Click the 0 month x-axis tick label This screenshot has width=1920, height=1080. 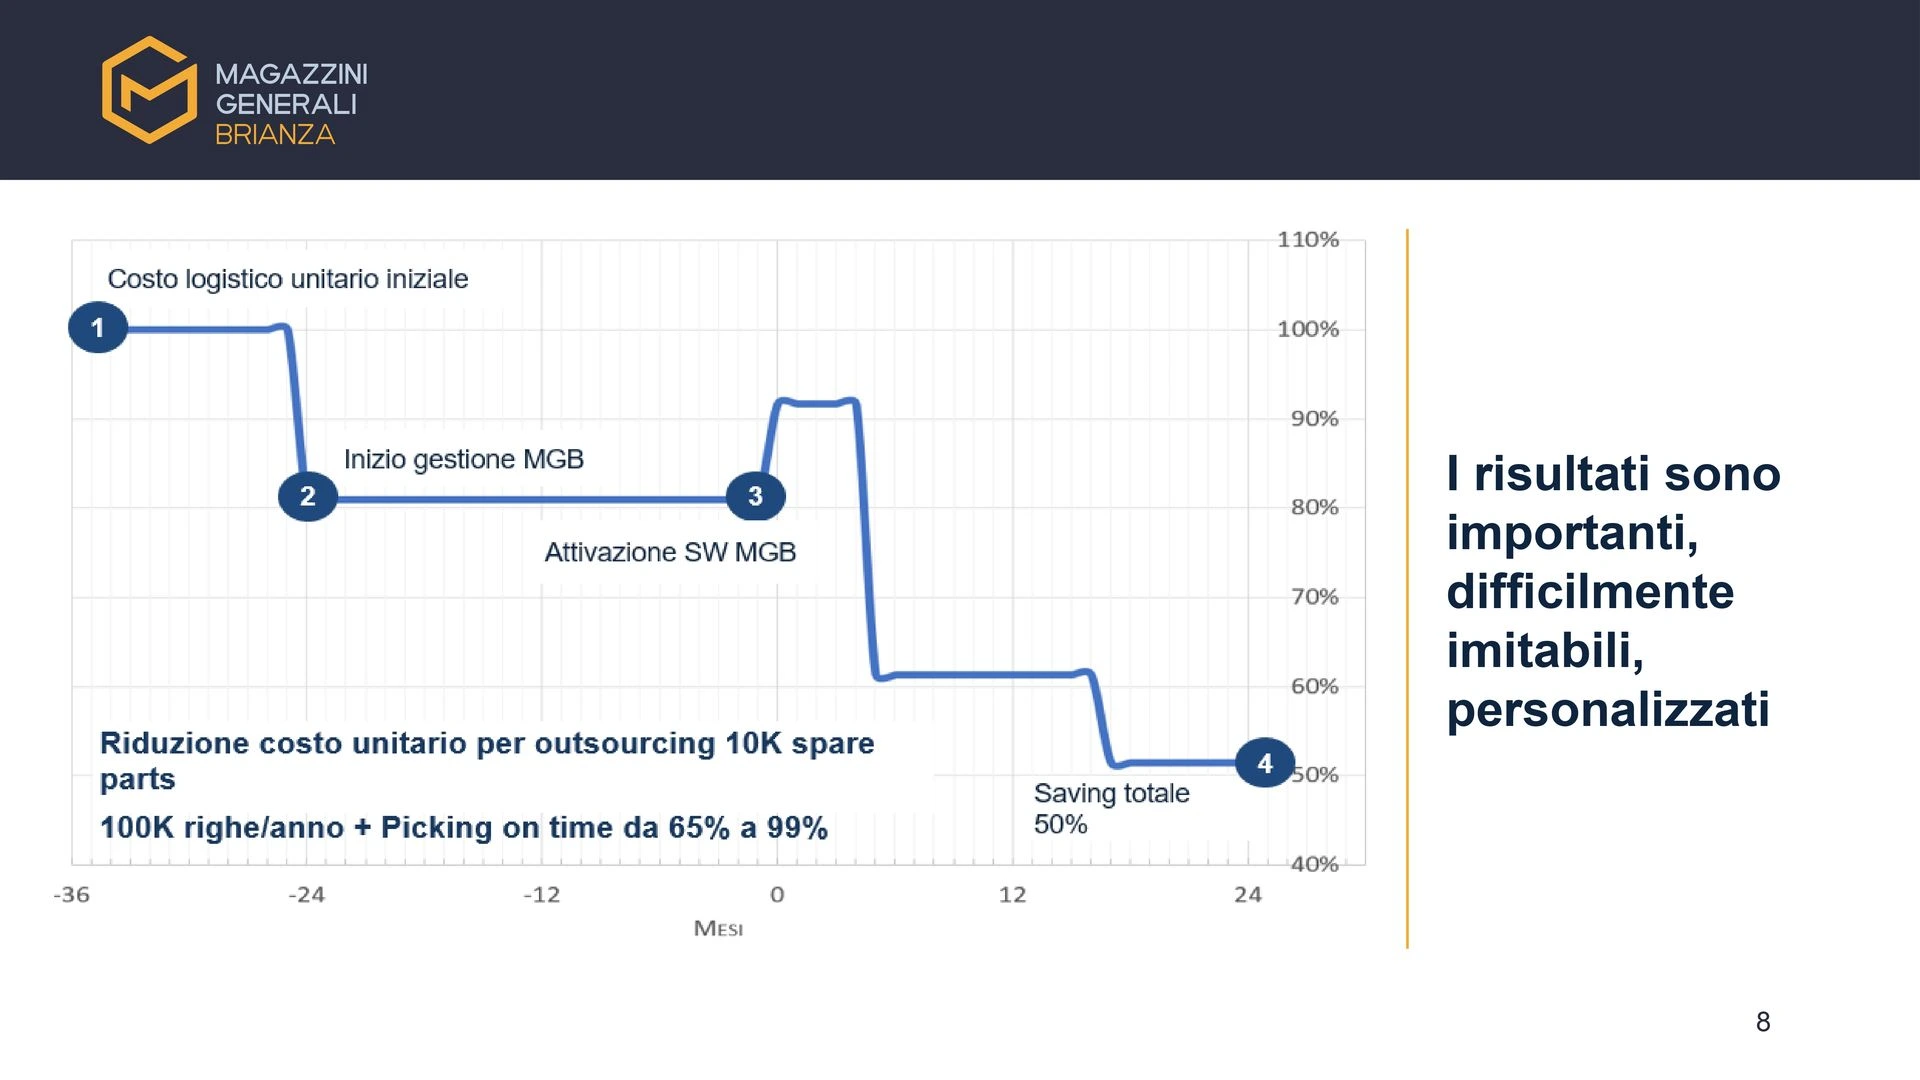(x=777, y=895)
